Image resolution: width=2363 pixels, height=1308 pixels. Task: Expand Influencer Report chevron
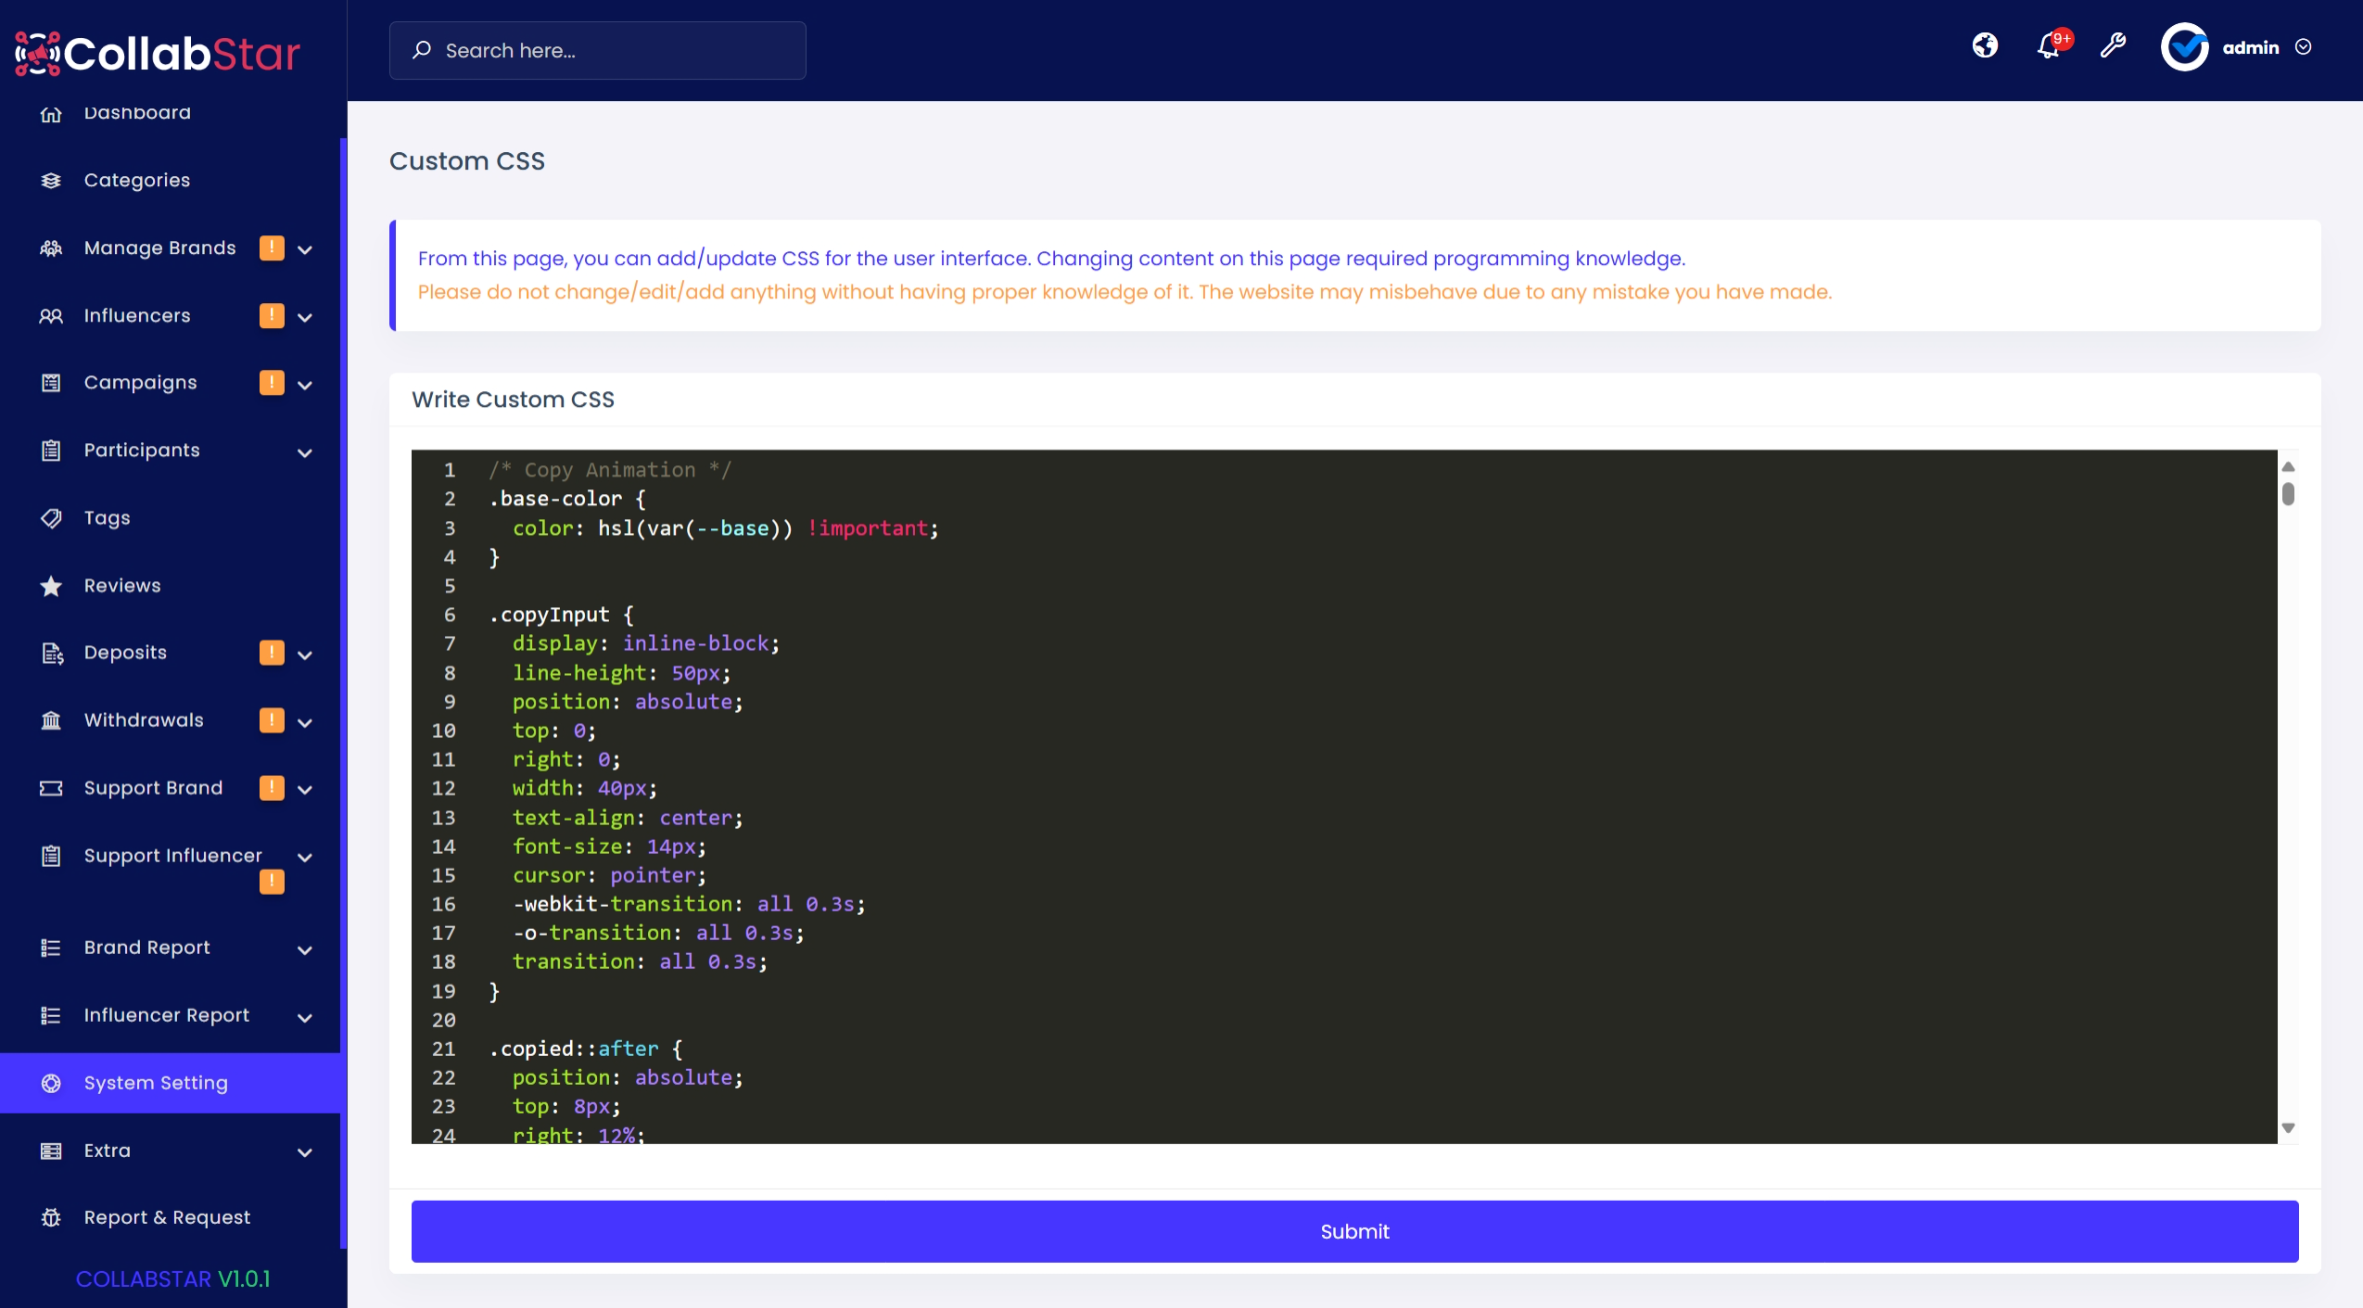click(305, 1018)
